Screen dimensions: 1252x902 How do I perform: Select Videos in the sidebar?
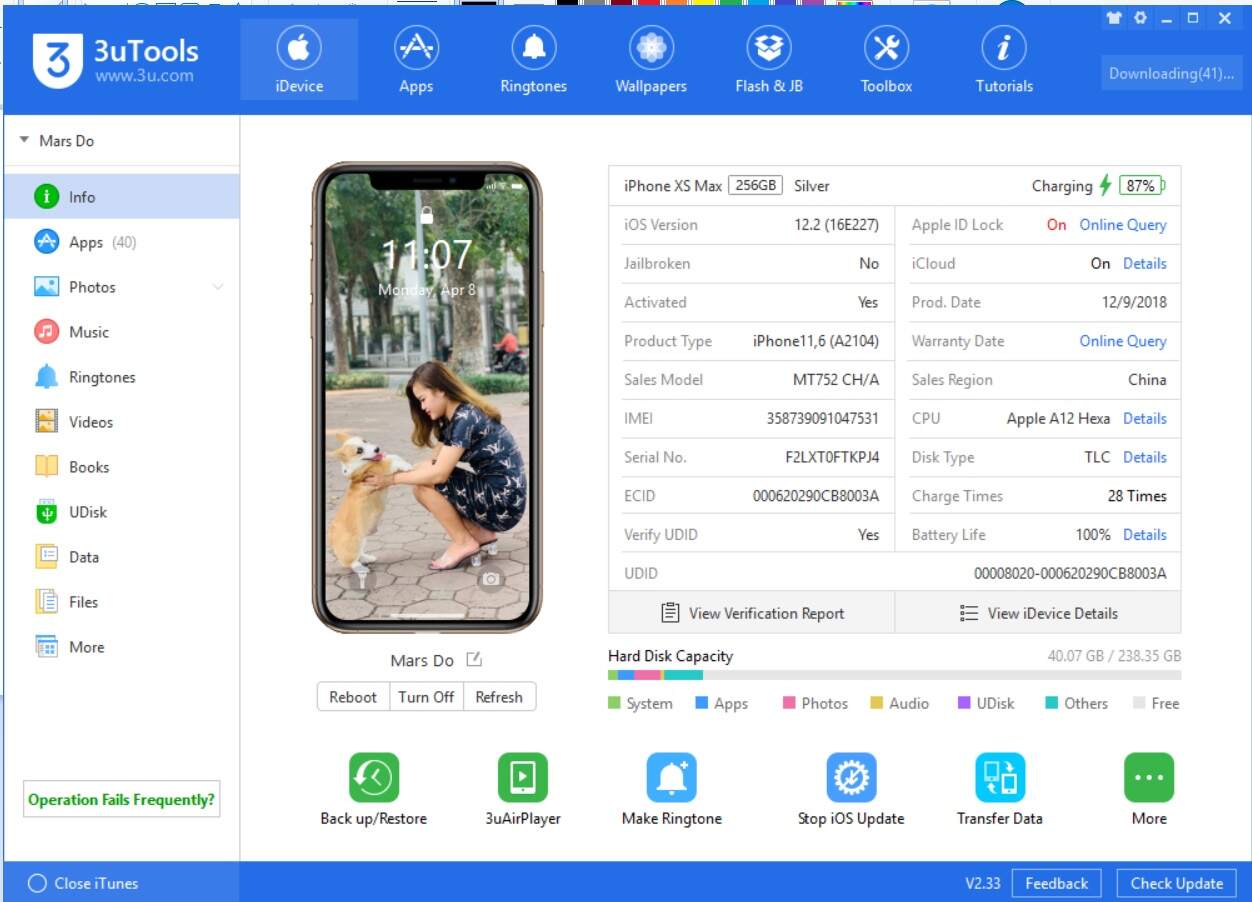point(122,422)
